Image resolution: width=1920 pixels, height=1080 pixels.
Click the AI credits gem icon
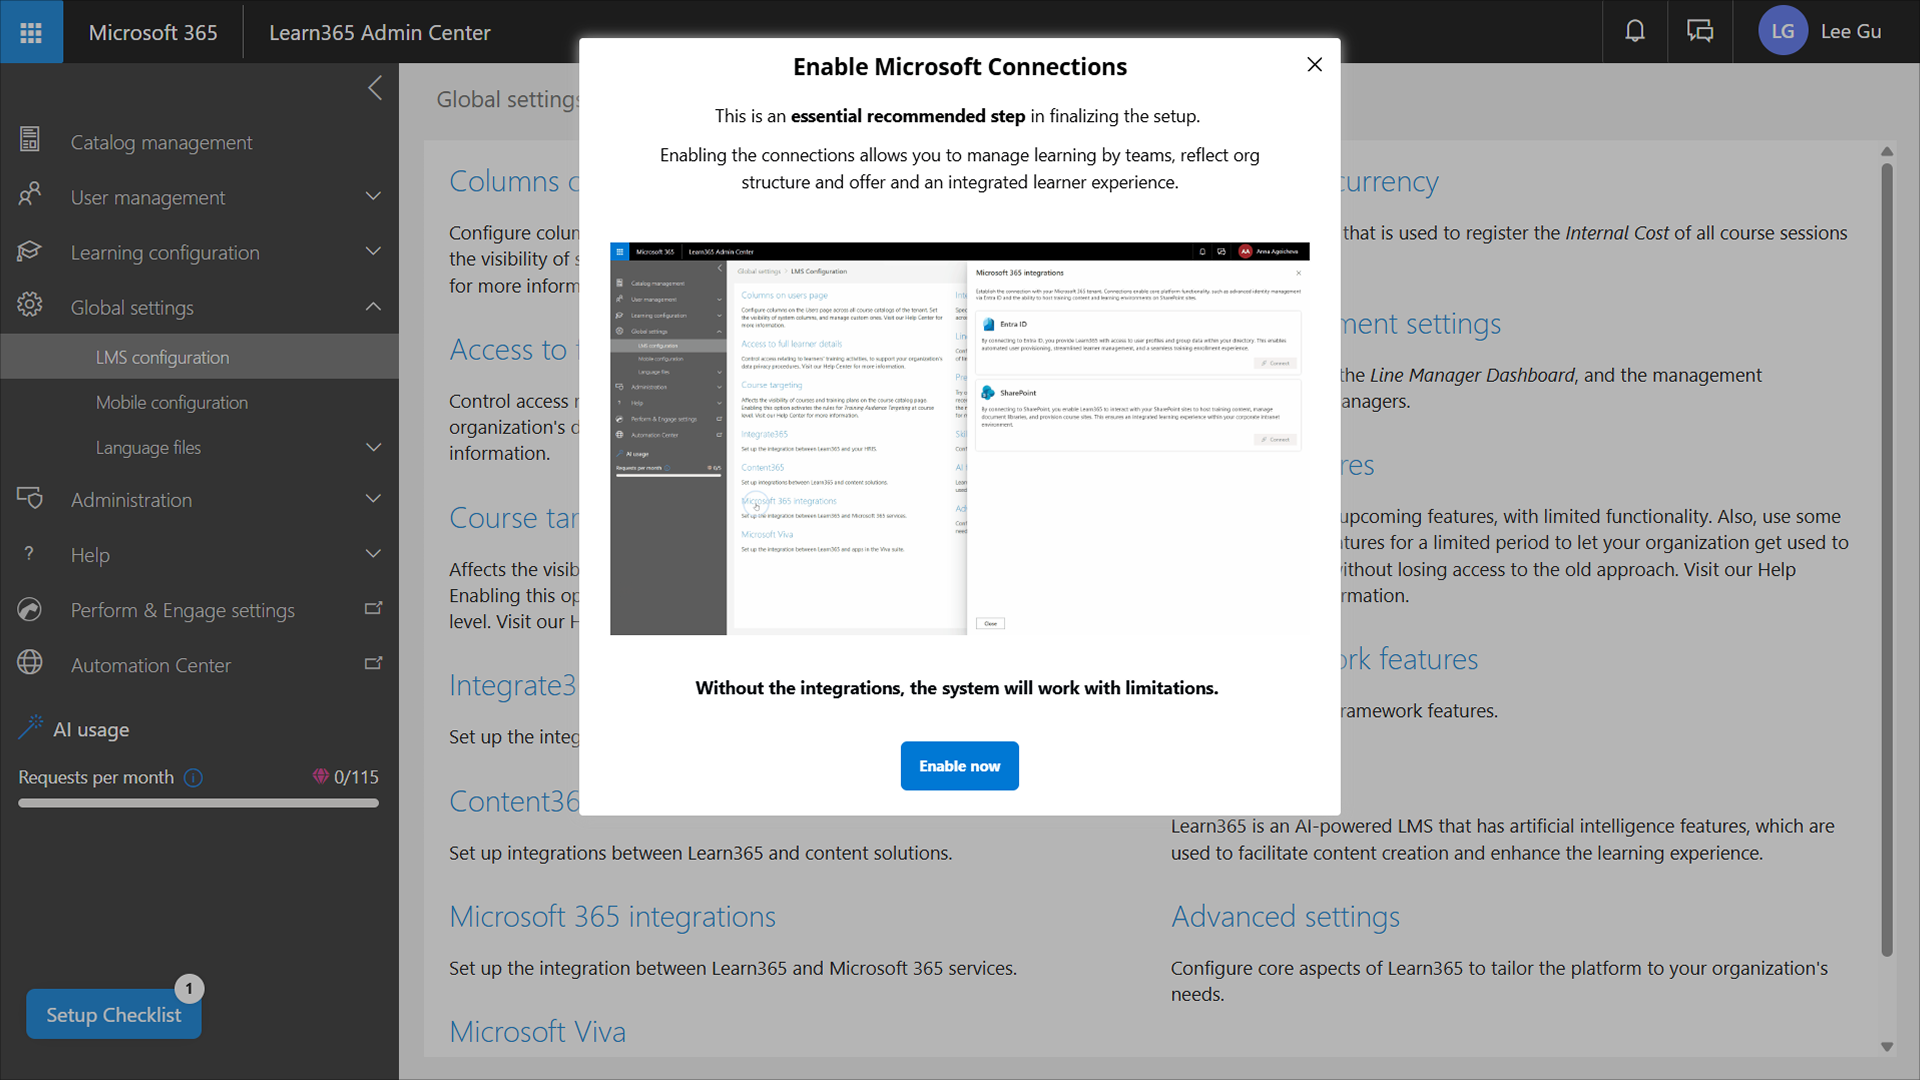[x=320, y=776]
